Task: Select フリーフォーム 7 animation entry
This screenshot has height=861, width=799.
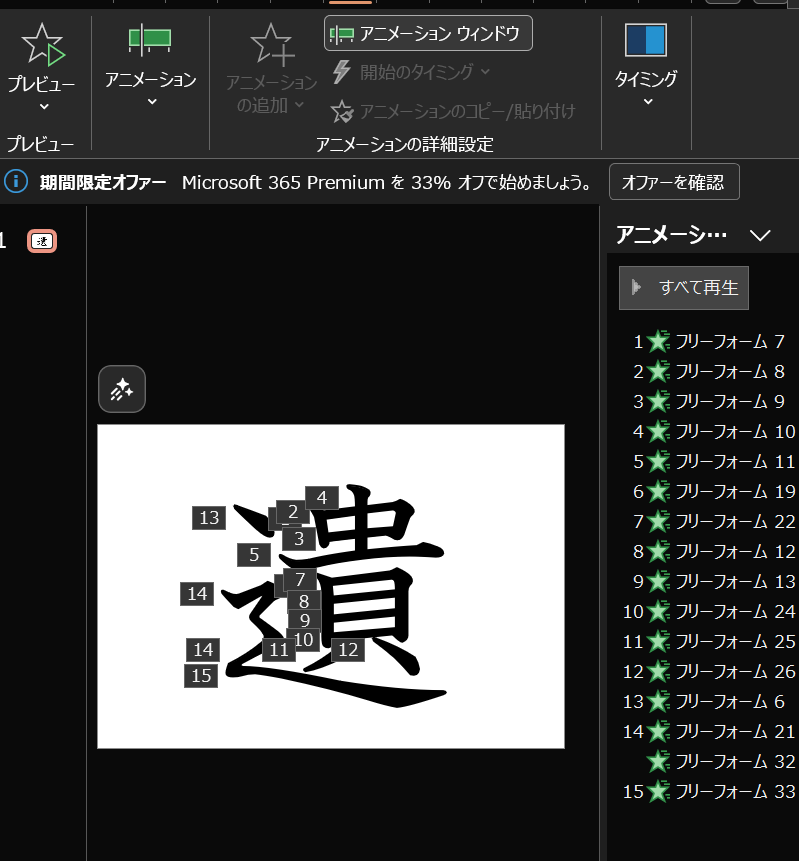Action: tap(709, 342)
